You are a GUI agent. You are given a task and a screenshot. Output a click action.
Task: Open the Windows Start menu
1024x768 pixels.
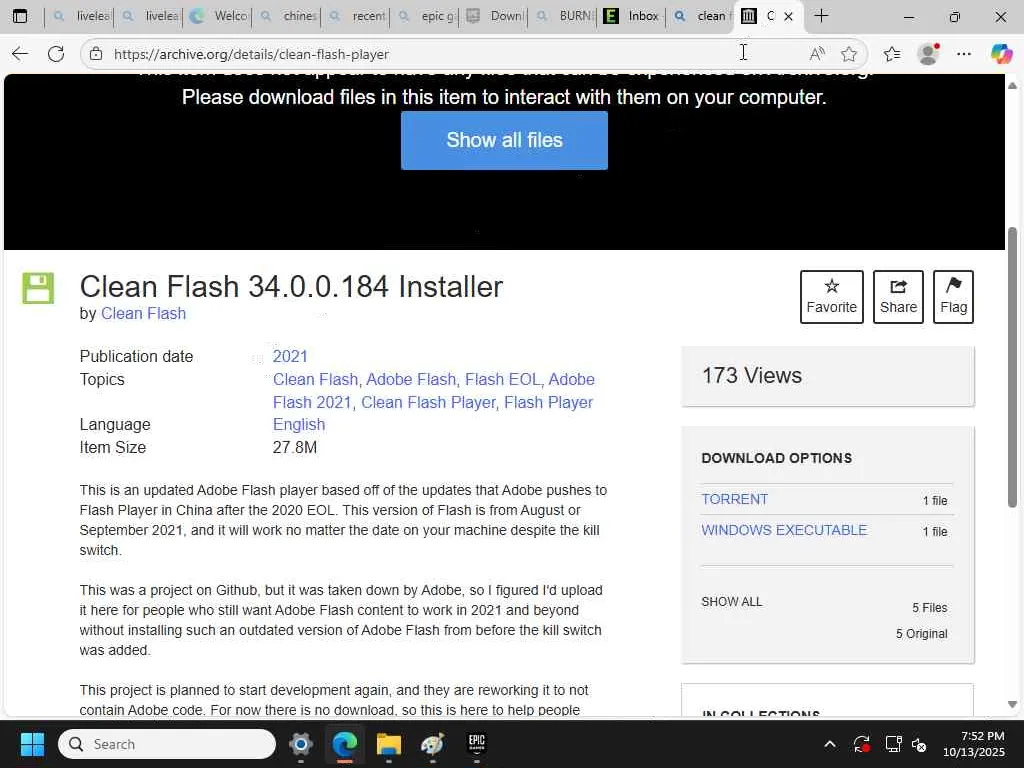[32, 744]
